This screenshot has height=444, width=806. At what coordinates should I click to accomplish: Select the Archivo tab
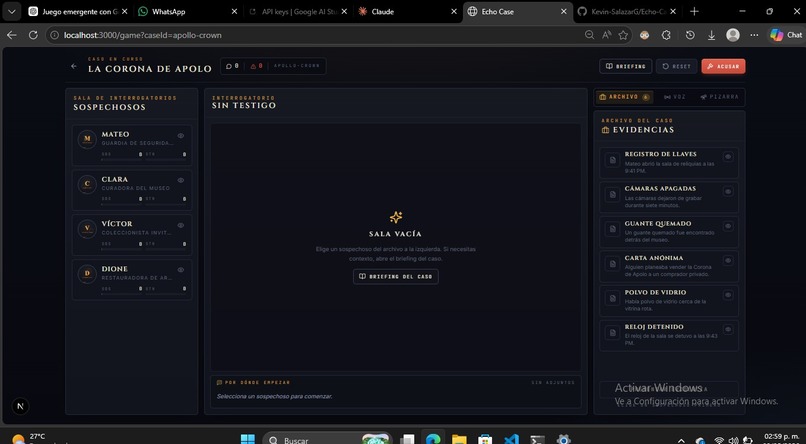[x=624, y=97]
